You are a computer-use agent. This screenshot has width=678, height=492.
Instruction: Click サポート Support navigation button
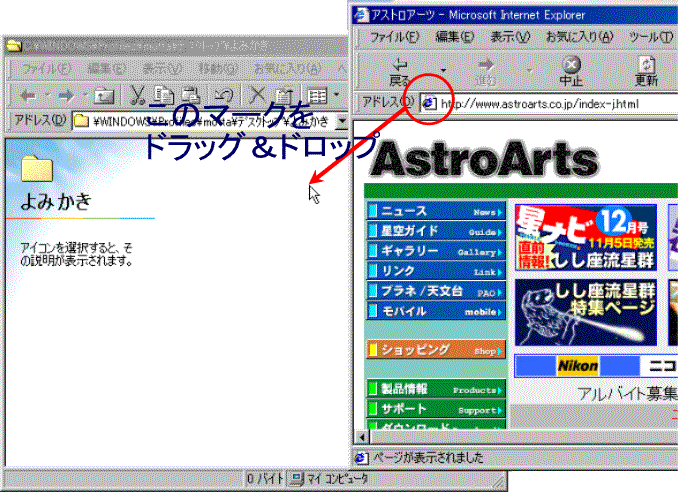(436, 409)
